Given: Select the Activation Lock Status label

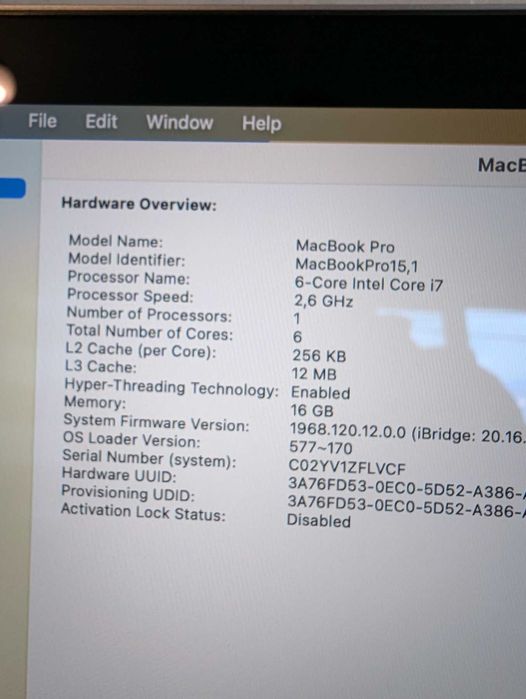Looking at the screenshot, I should 143,512.
